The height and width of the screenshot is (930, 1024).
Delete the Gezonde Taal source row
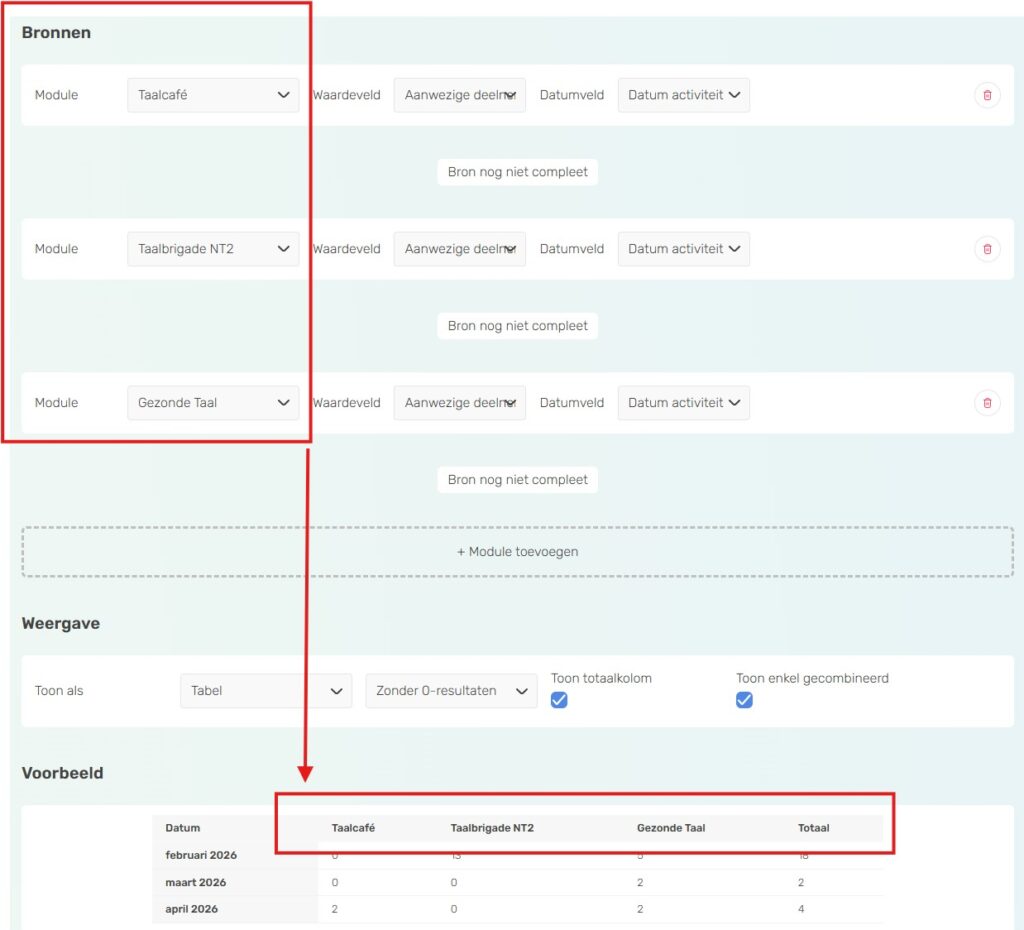987,403
